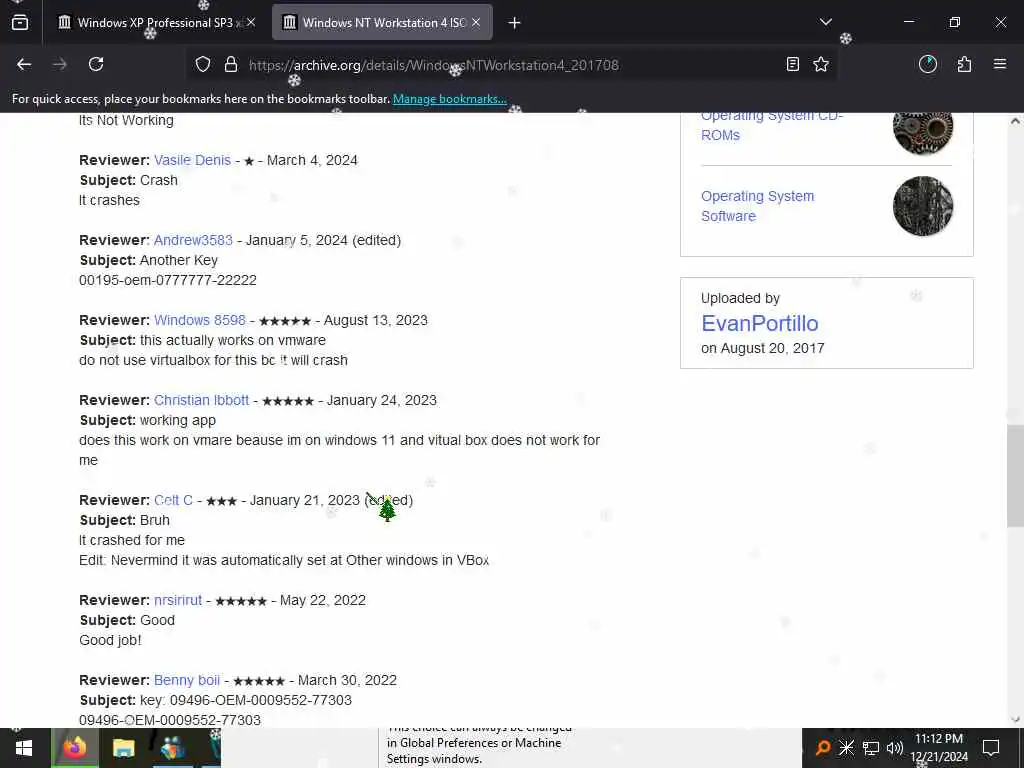Click the scrollbar down arrow
This screenshot has width=1024, height=768.
click(1015, 720)
